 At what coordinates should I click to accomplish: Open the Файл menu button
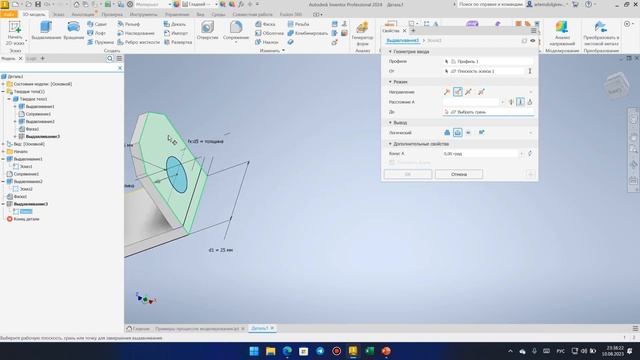9,14
